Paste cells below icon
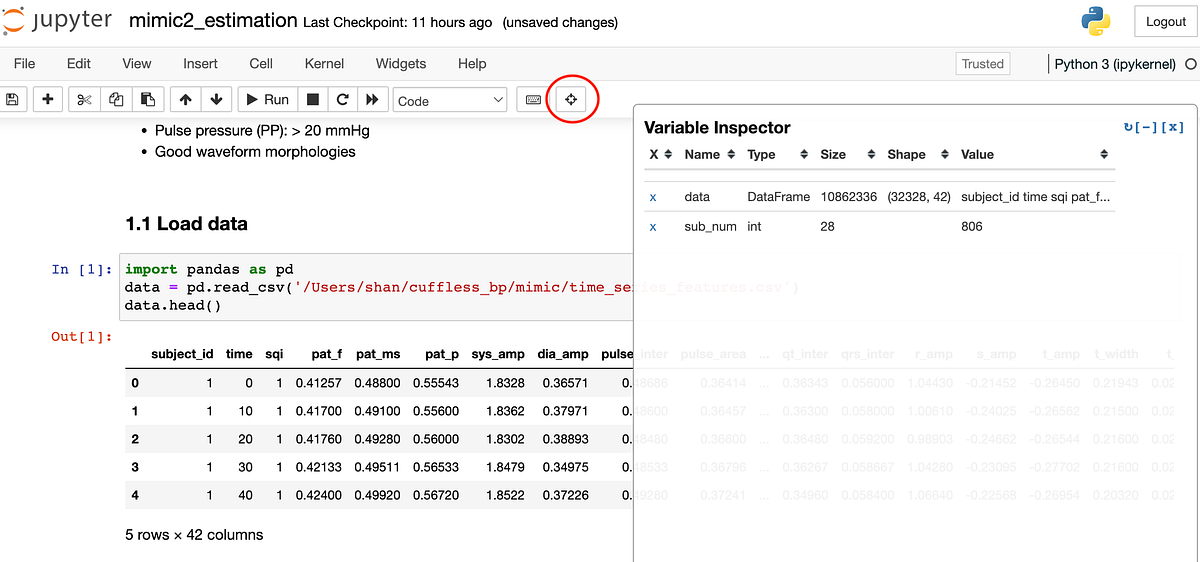Viewport: 1200px width, 562px height. 147,100
